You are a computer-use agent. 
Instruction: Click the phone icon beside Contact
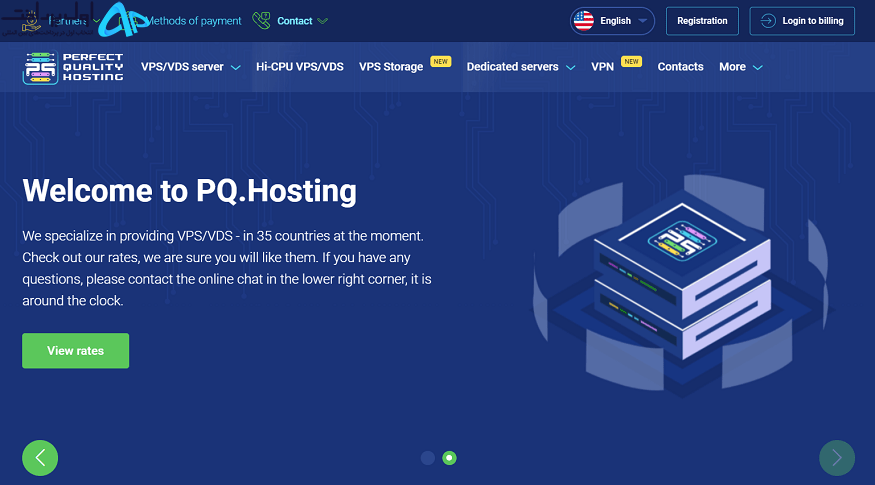pos(261,21)
